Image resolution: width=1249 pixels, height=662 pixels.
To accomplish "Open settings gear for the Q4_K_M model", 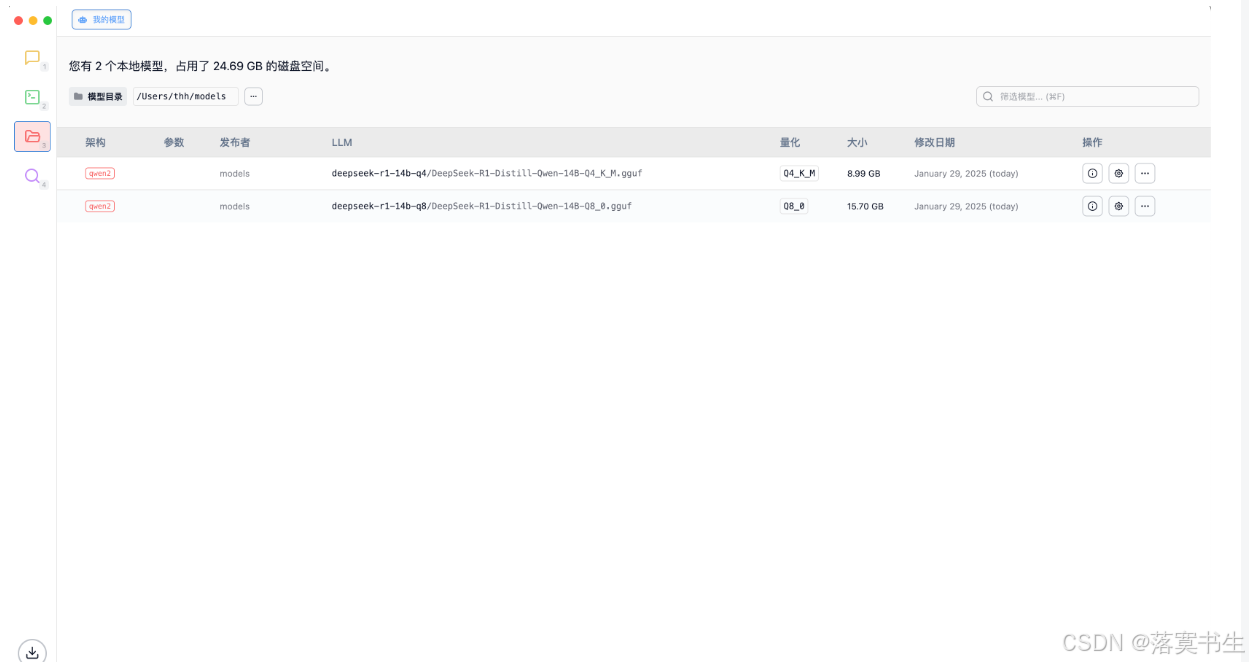I will (1119, 173).
